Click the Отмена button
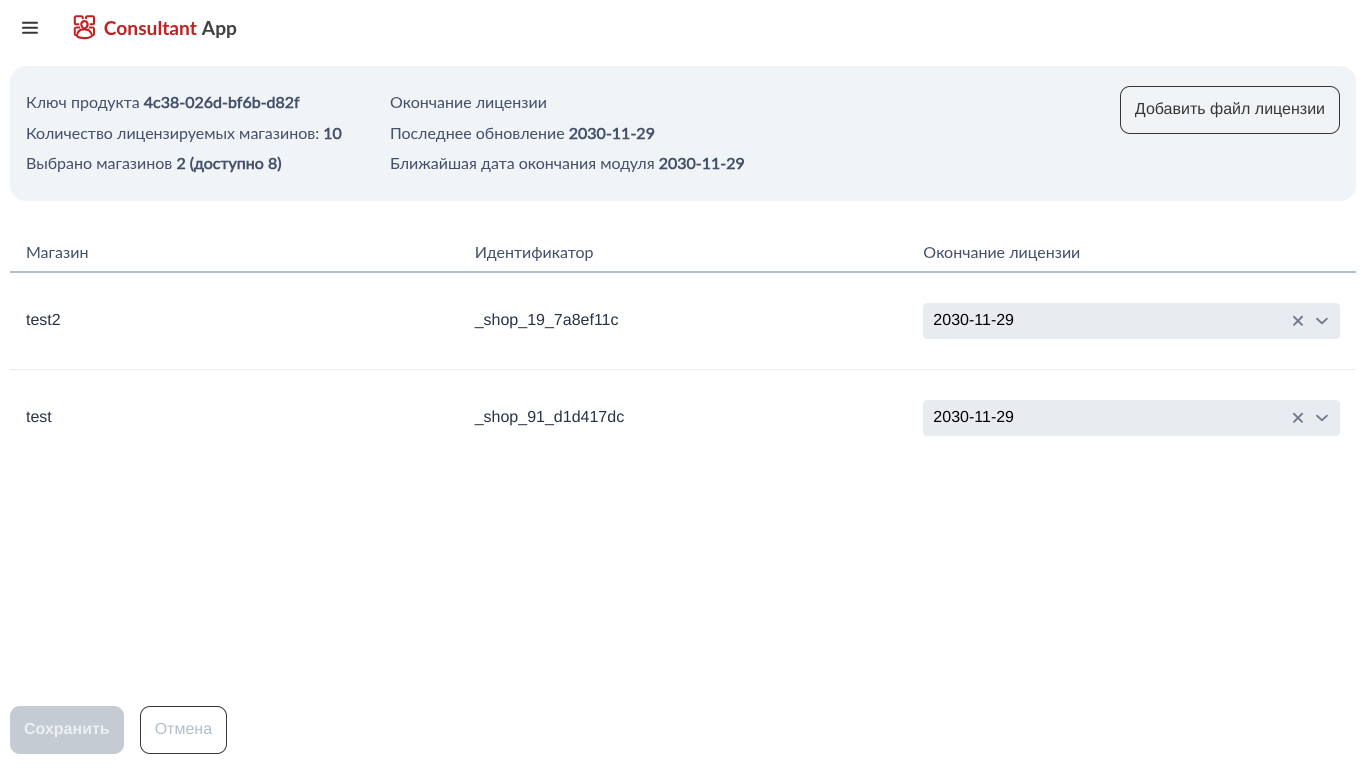Viewport: 1366px width, 768px height. click(183, 729)
